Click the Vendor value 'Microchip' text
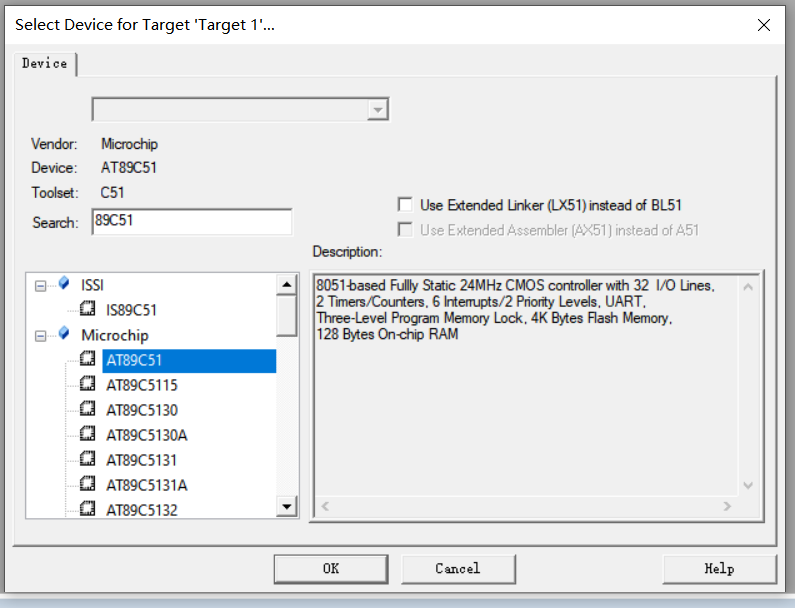 pos(129,144)
